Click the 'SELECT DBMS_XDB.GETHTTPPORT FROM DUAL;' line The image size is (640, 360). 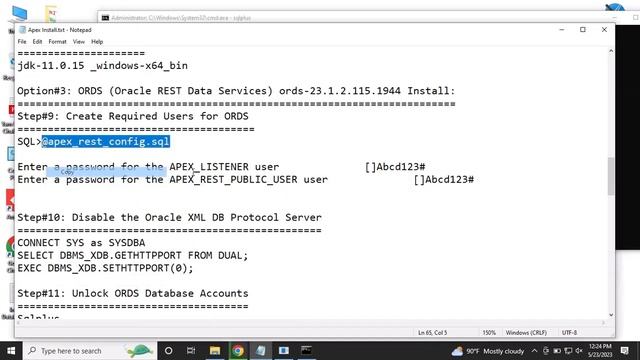(133, 256)
